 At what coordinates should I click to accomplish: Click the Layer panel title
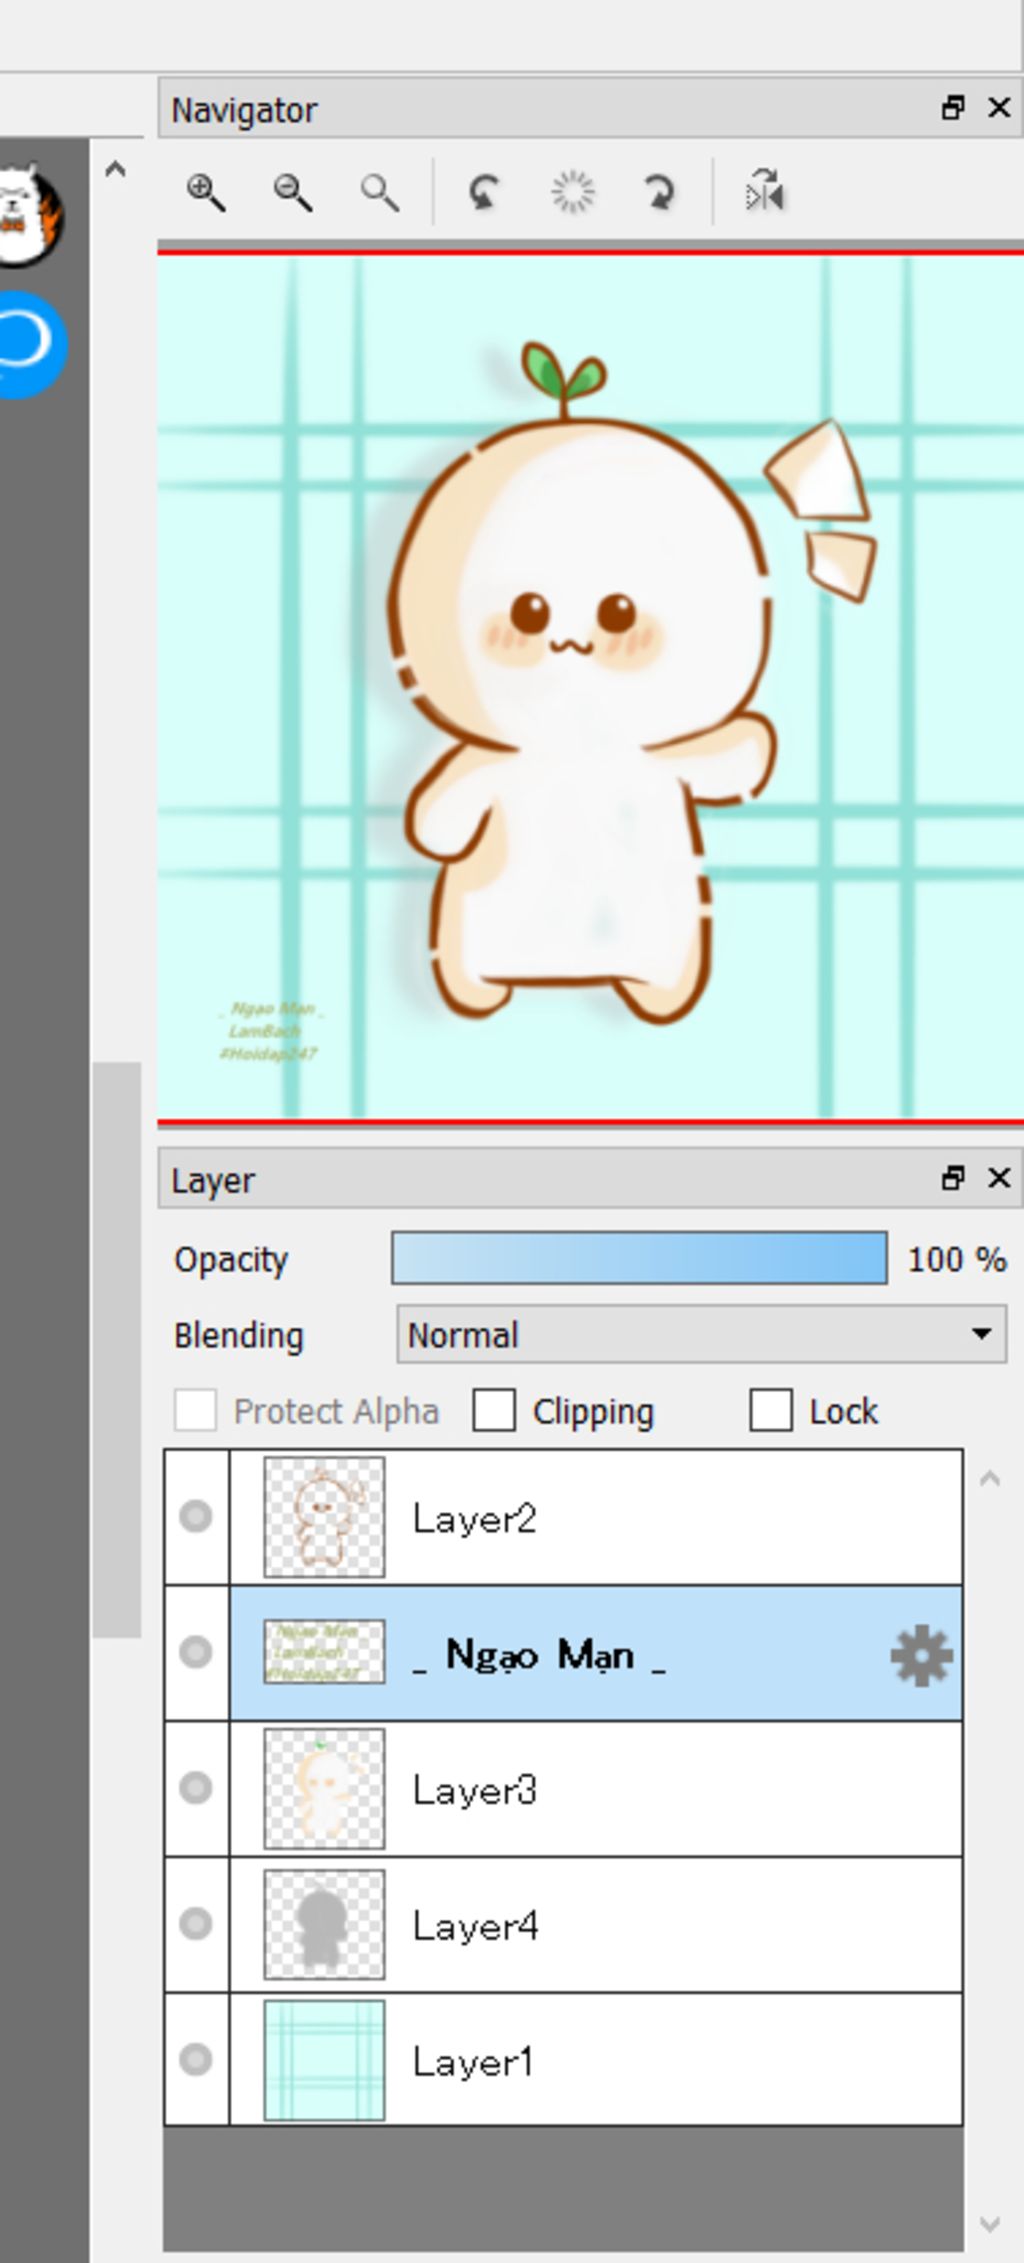[x=213, y=1181]
